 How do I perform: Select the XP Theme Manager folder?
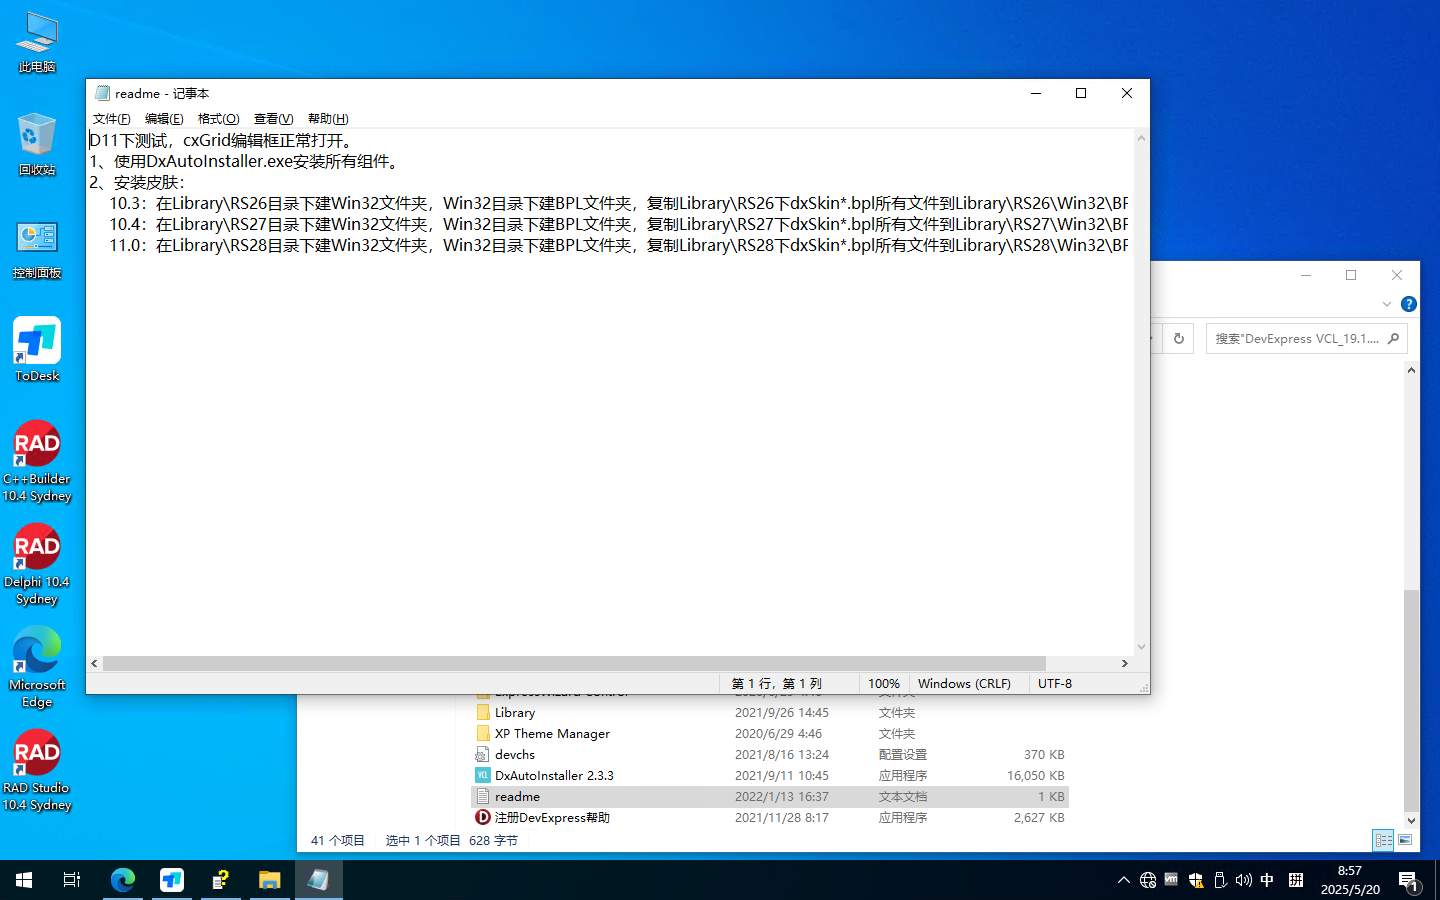pyautogui.click(x=770, y=734)
